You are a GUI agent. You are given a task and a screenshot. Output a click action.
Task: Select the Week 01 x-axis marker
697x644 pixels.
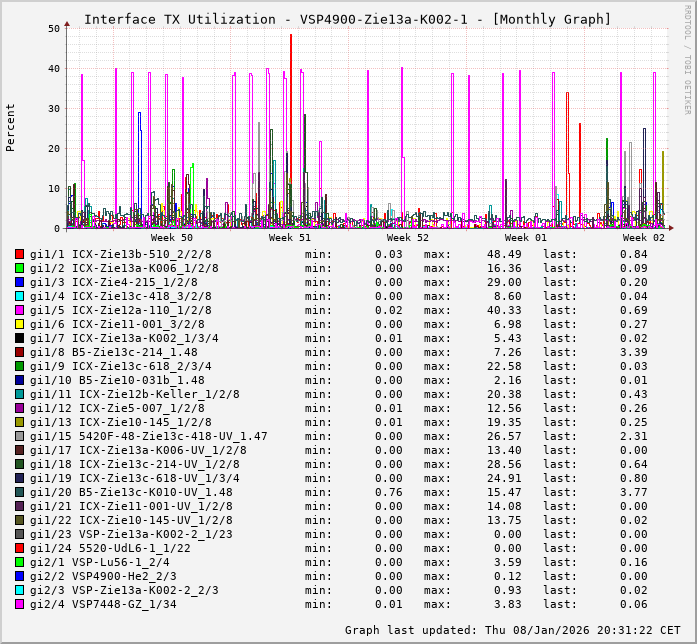tap(526, 238)
